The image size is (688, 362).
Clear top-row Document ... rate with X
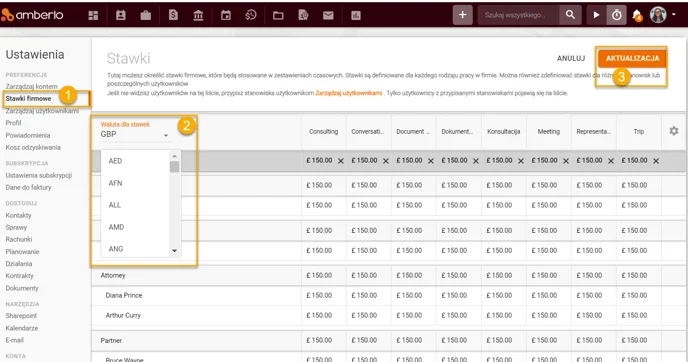[x=431, y=161]
